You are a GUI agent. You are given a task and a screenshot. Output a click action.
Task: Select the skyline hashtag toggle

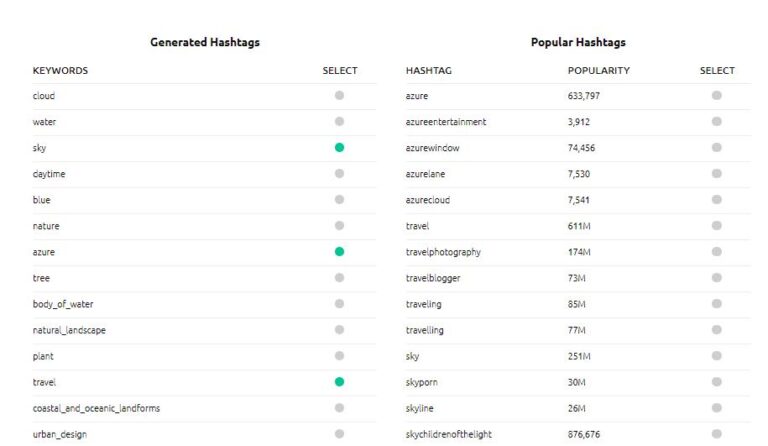point(717,408)
